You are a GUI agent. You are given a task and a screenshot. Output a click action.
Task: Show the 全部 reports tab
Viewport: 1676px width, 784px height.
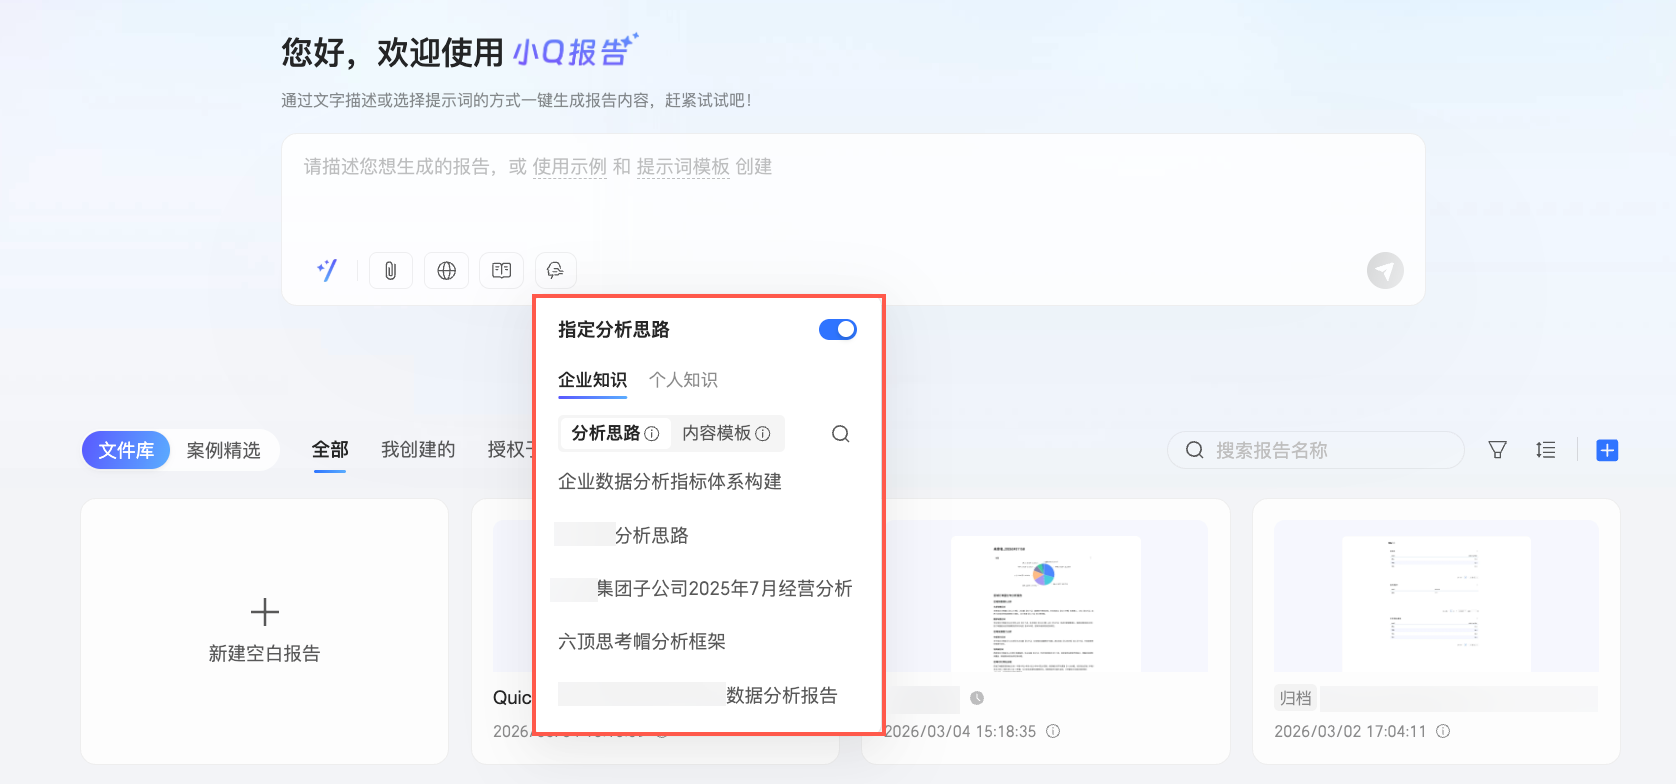tap(330, 450)
